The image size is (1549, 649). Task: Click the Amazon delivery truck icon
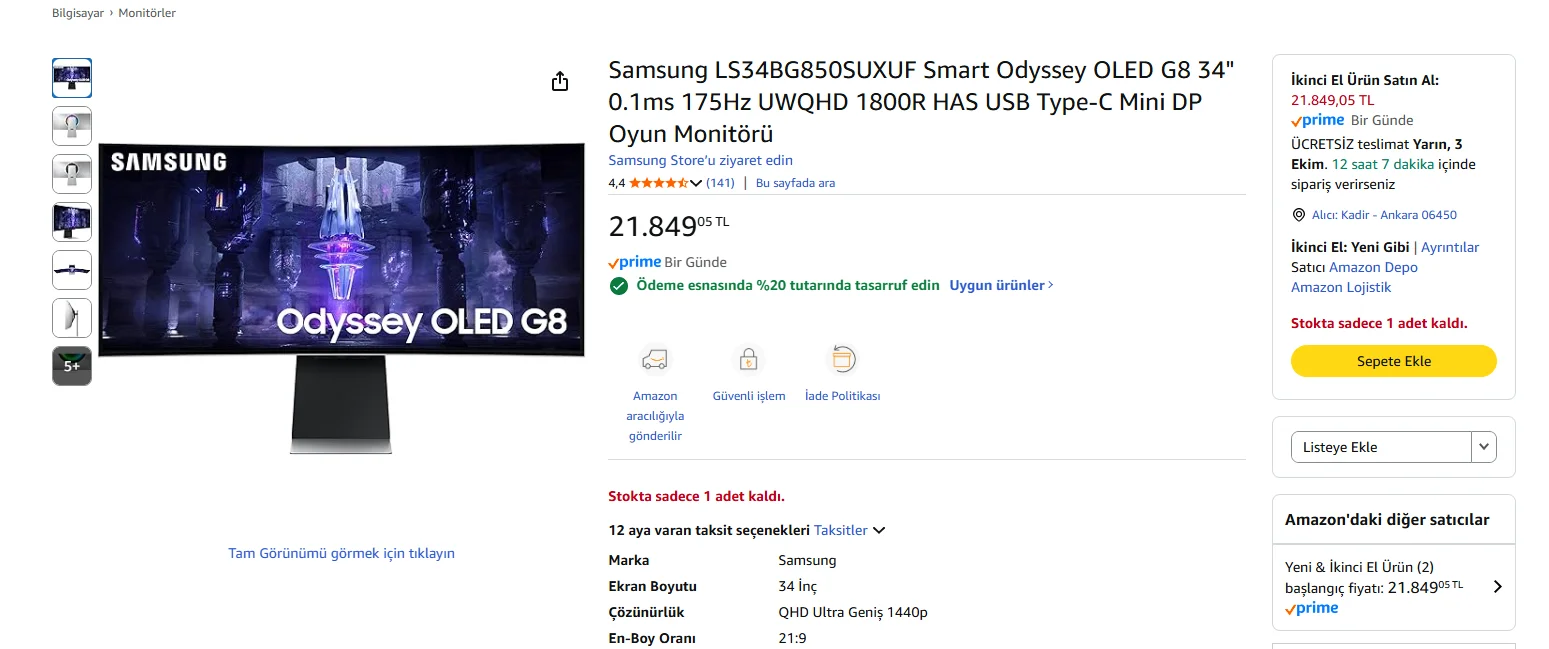click(x=654, y=359)
